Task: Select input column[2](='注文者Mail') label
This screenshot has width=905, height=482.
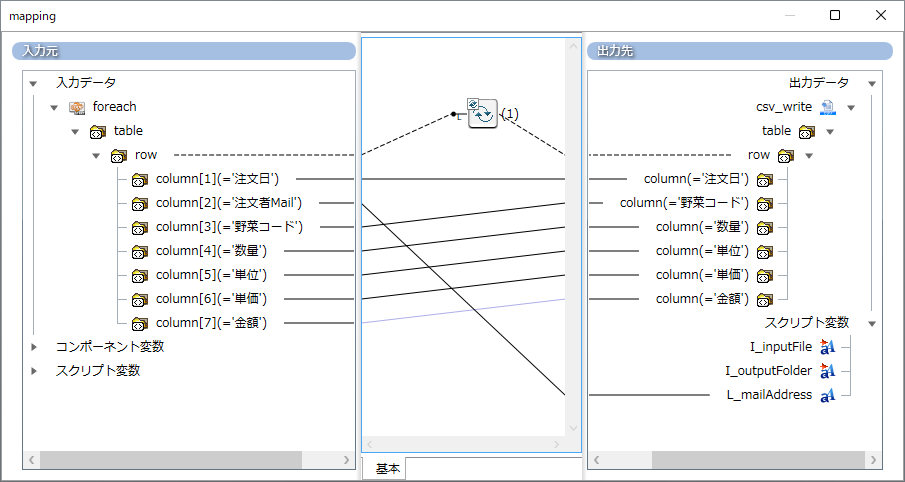Action: [229, 203]
